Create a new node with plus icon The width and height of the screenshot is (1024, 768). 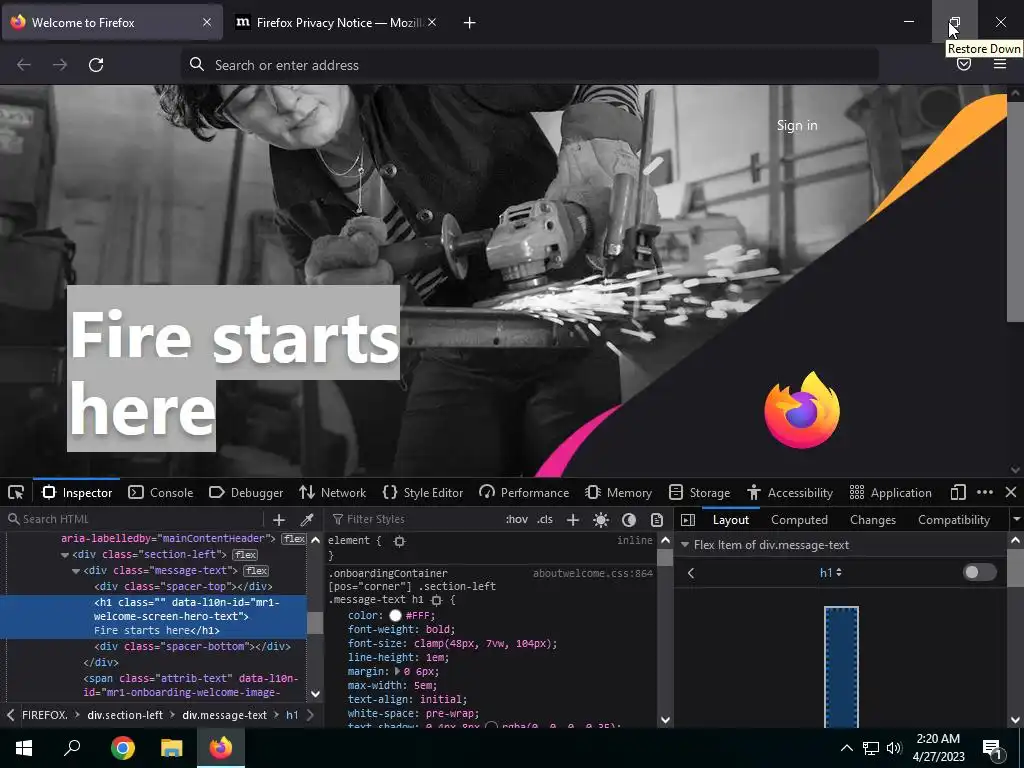pos(279,519)
